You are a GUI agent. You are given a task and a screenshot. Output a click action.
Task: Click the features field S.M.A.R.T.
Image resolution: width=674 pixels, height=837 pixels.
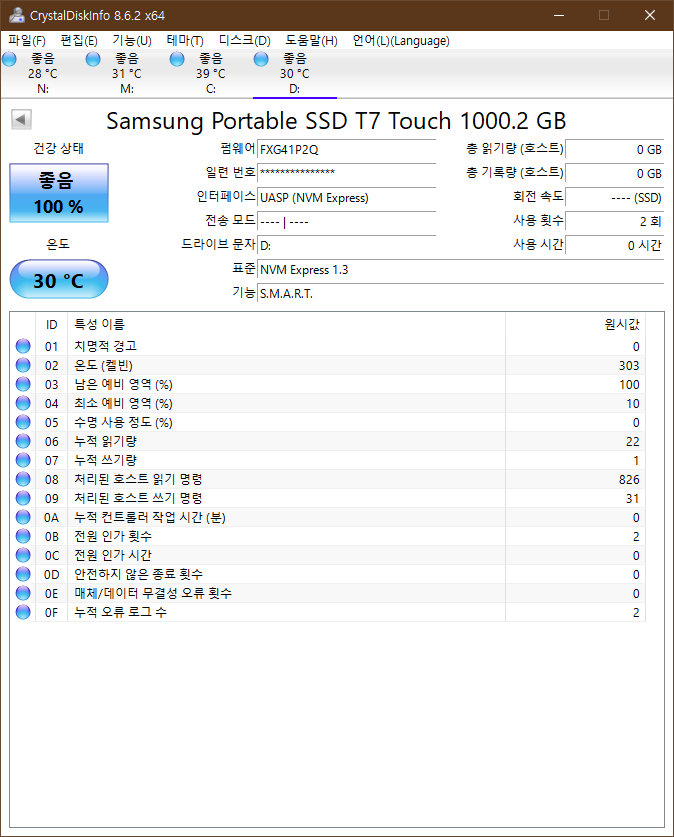pyautogui.click(x=461, y=293)
